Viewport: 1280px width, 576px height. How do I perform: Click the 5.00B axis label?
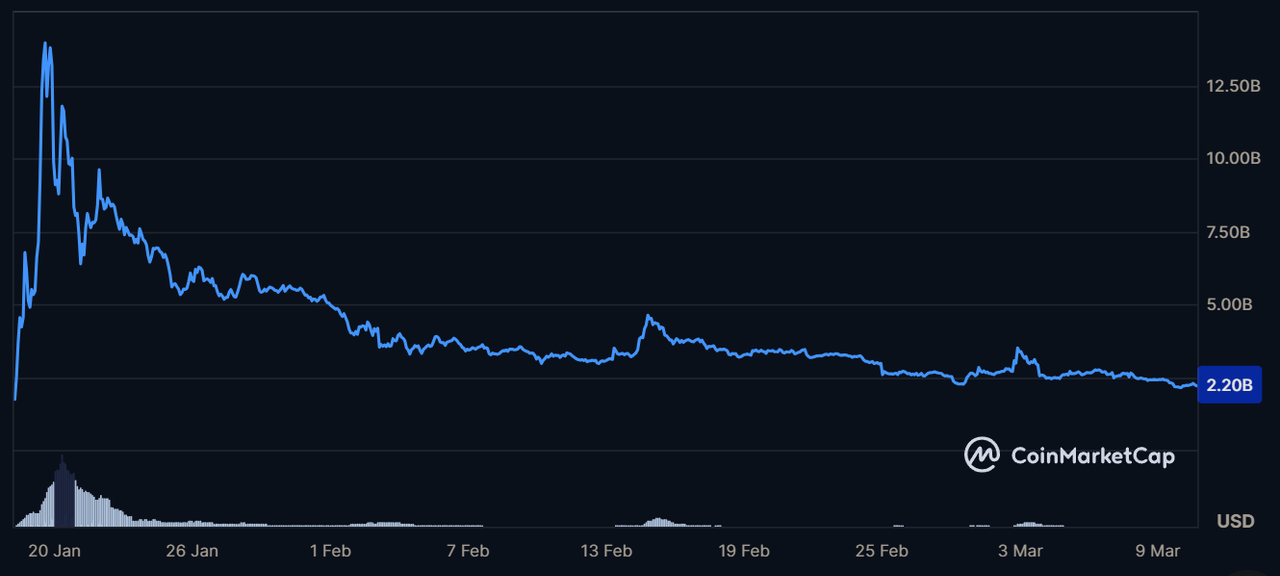pos(1230,305)
